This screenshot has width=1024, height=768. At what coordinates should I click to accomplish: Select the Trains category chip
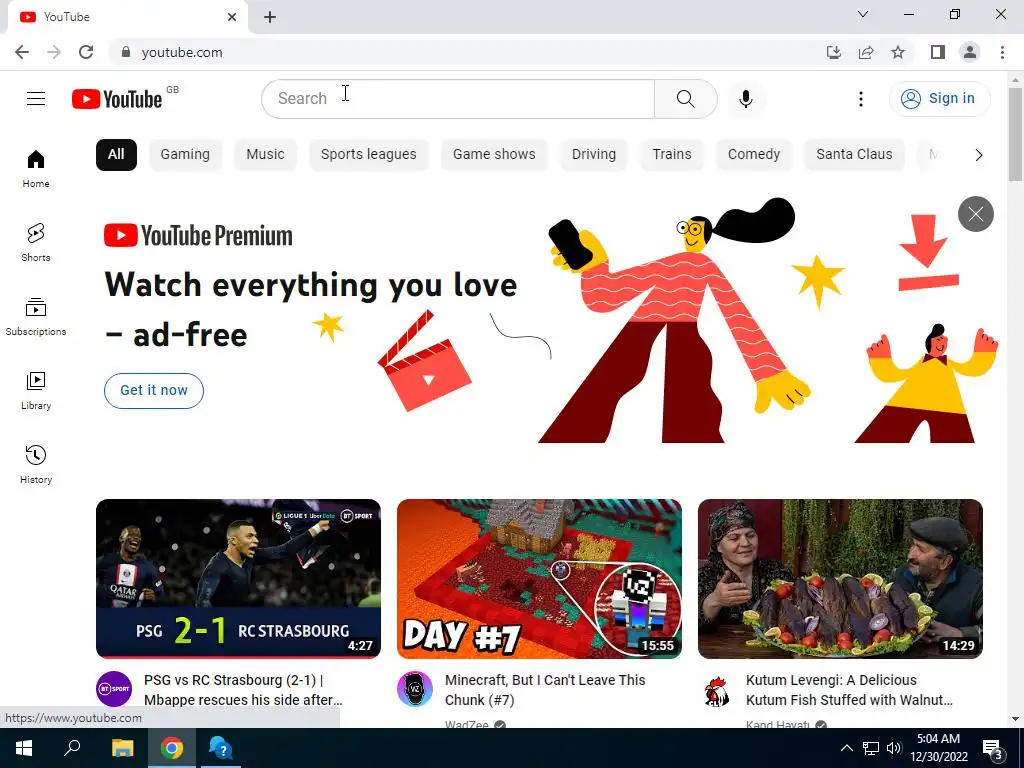pyautogui.click(x=672, y=155)
